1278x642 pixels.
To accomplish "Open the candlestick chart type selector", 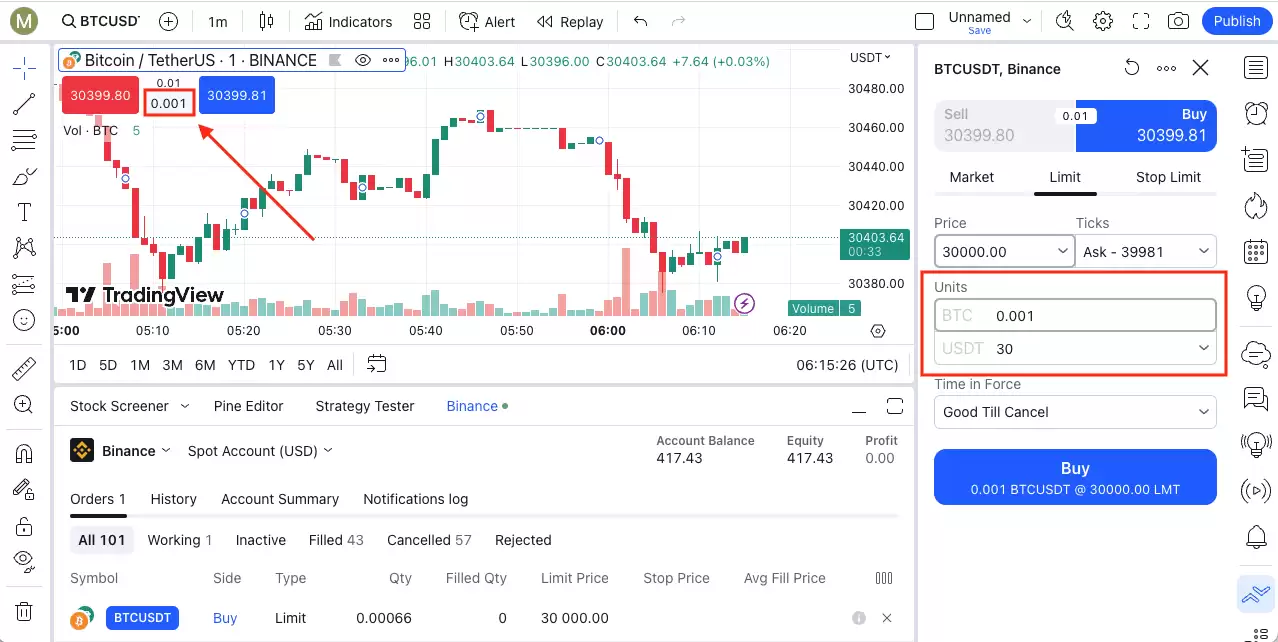I will pyautogui.click(x=265, y=21).
